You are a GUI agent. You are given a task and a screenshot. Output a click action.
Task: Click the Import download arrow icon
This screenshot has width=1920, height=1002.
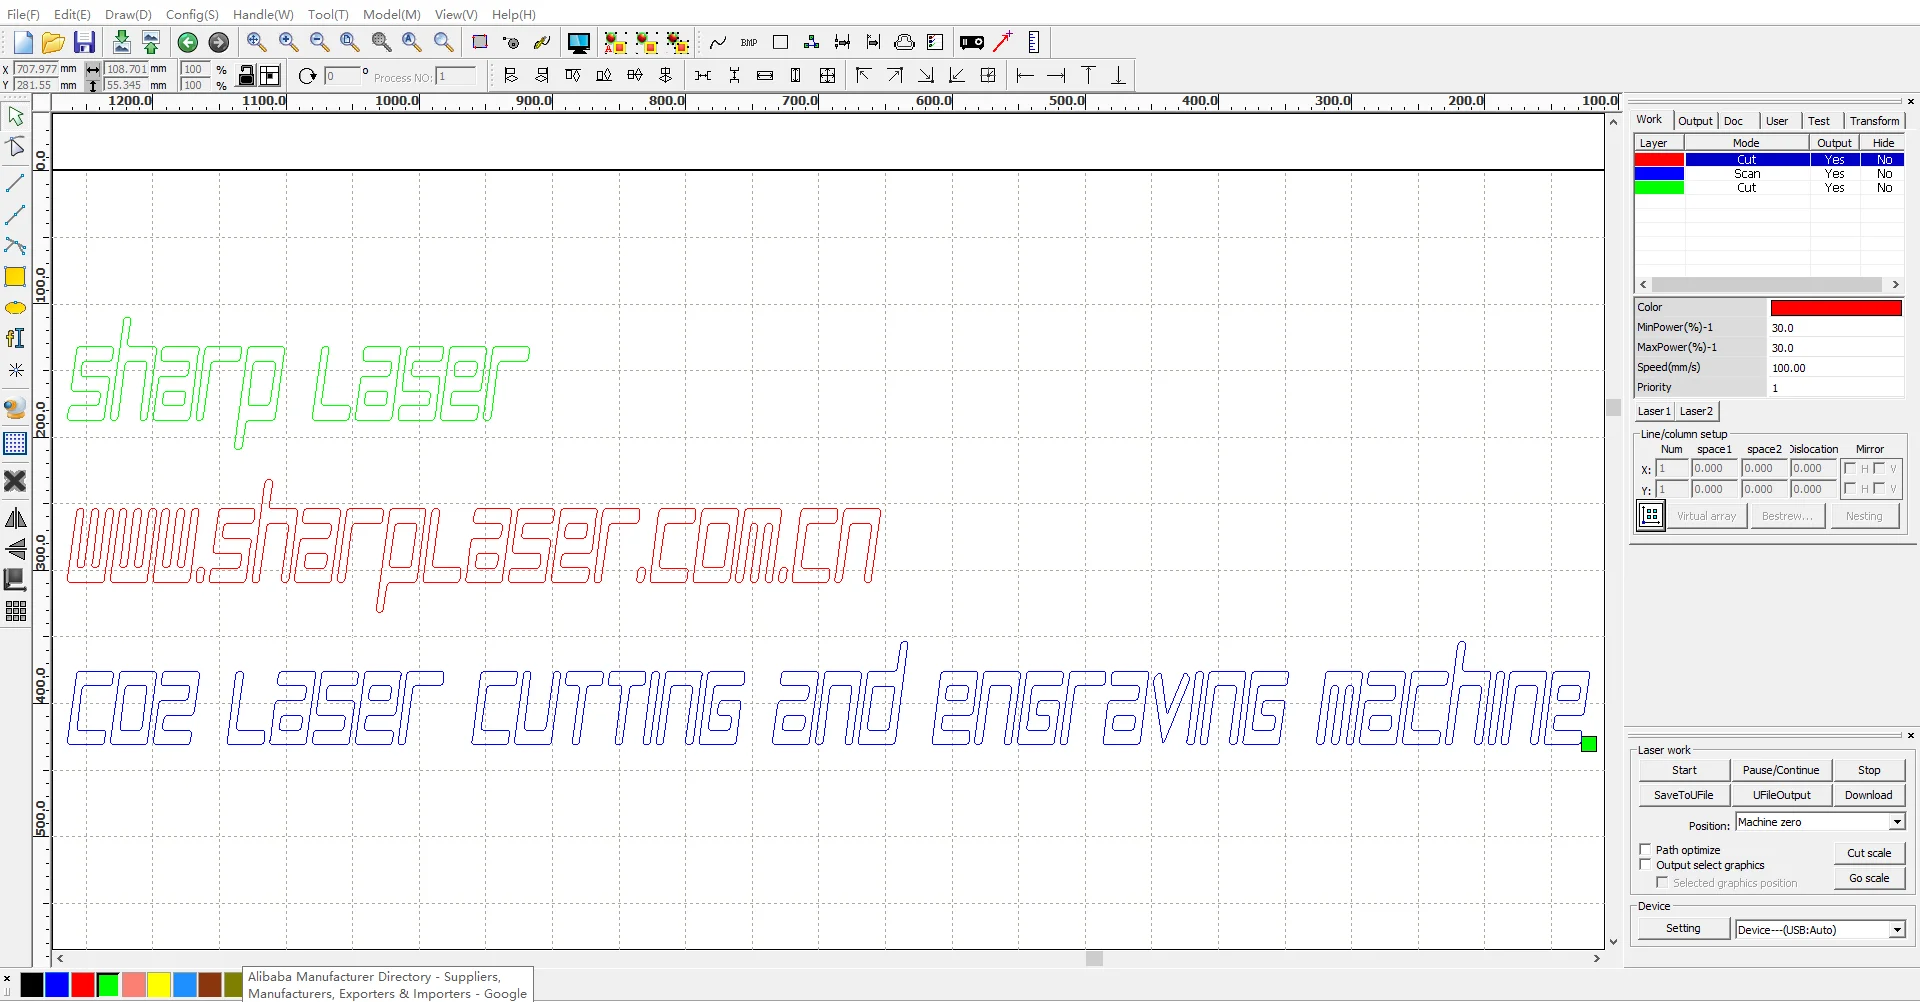[121, 42]
